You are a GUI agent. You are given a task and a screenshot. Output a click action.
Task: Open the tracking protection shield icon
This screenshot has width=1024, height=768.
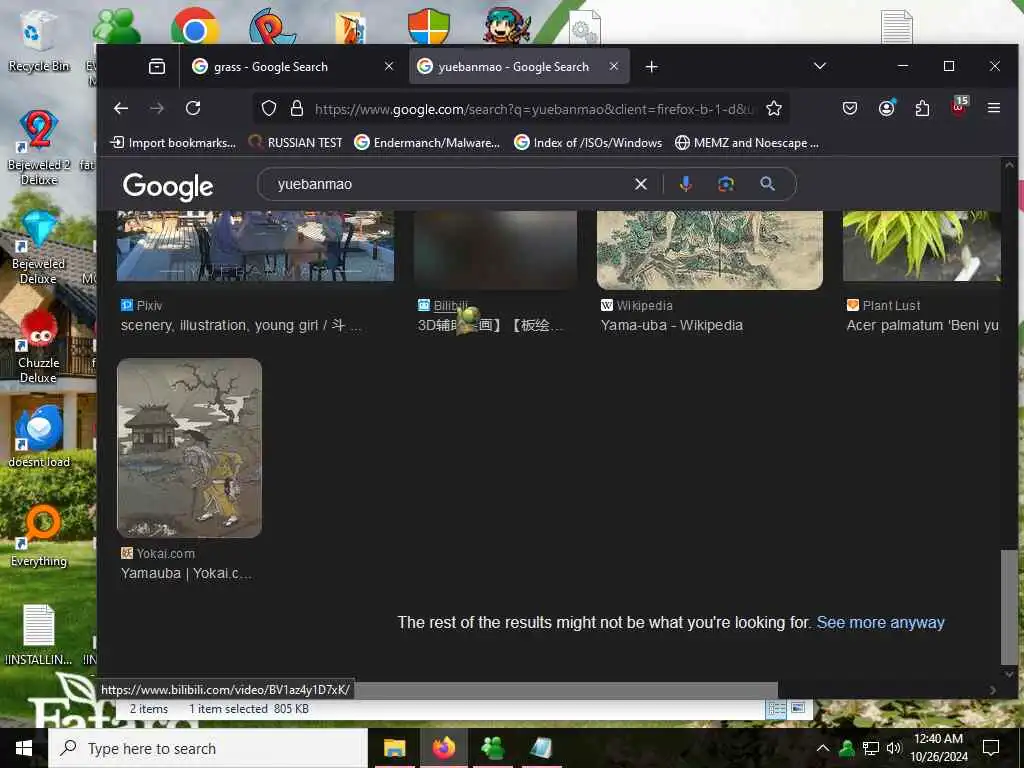(269, 108)
